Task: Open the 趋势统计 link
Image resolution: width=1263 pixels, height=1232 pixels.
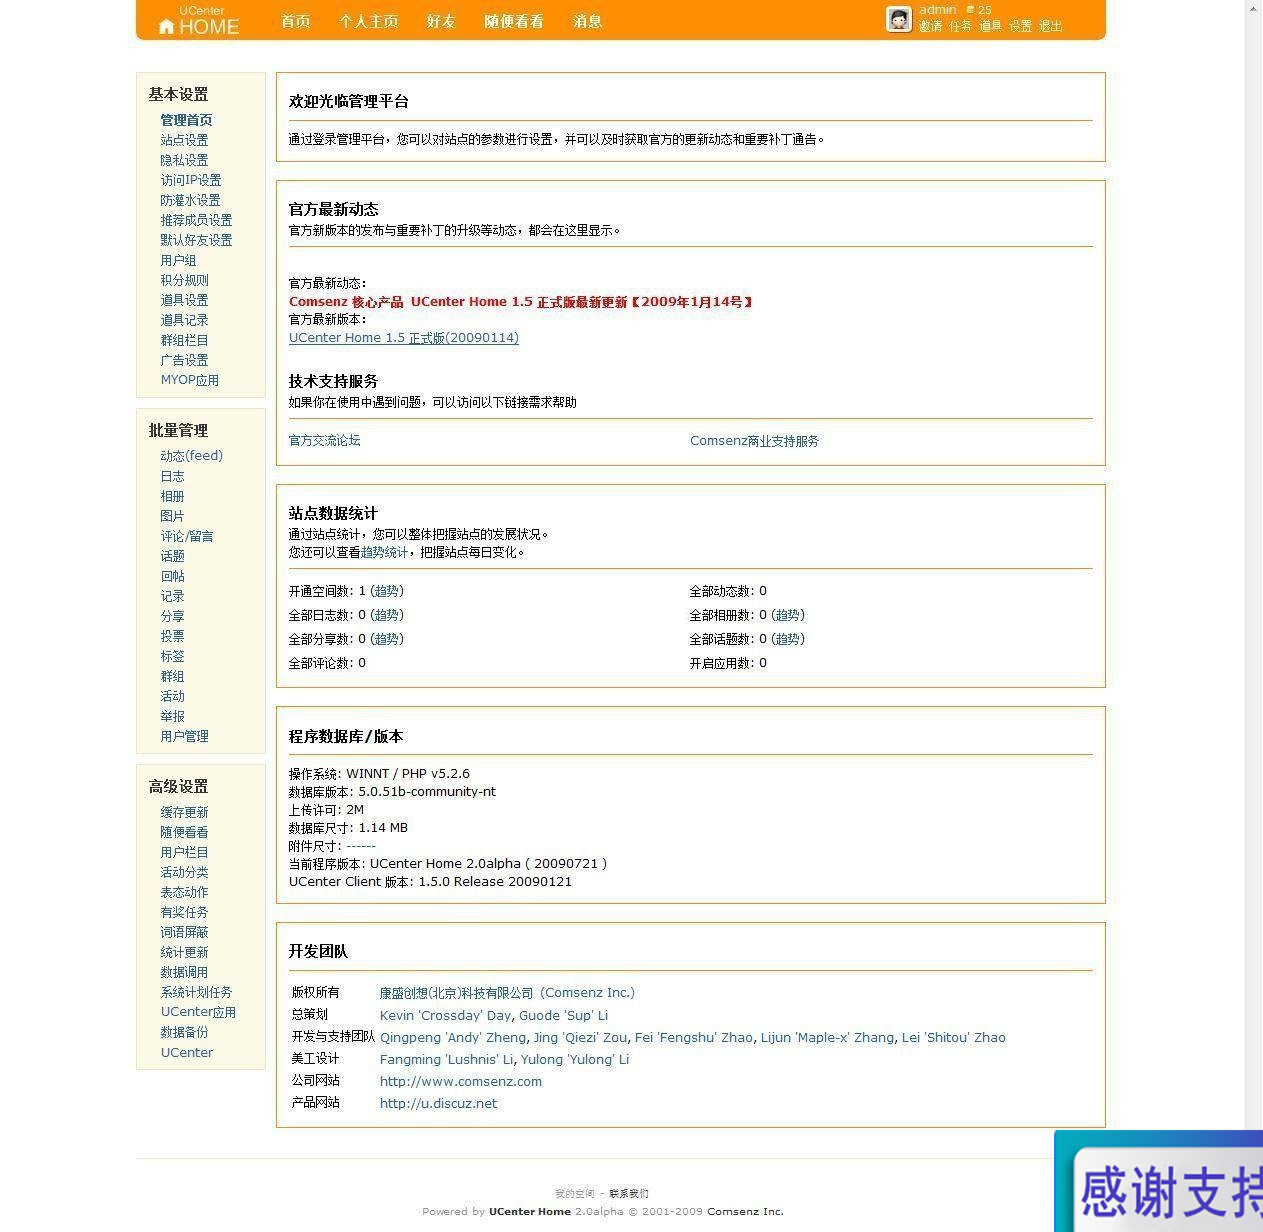Action: [x=384, y=552]
